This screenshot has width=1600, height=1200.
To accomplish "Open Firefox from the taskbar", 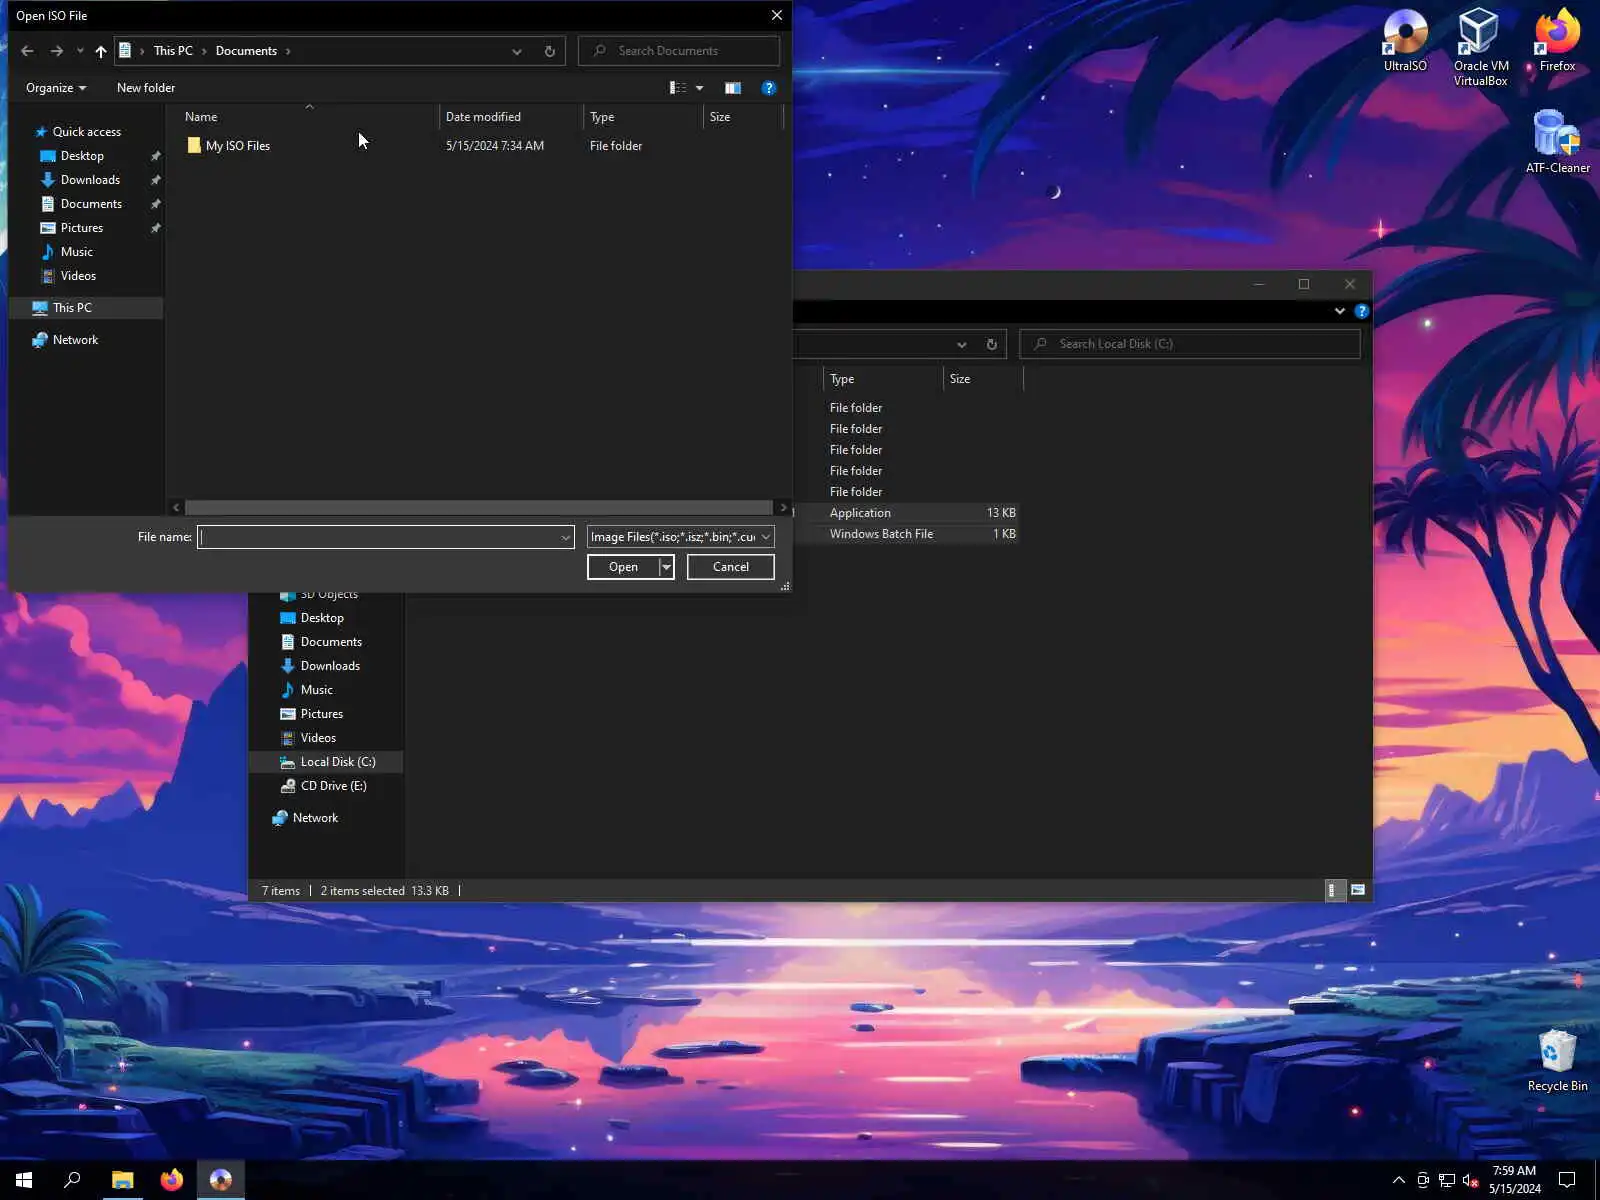I will coord(171,1180).
